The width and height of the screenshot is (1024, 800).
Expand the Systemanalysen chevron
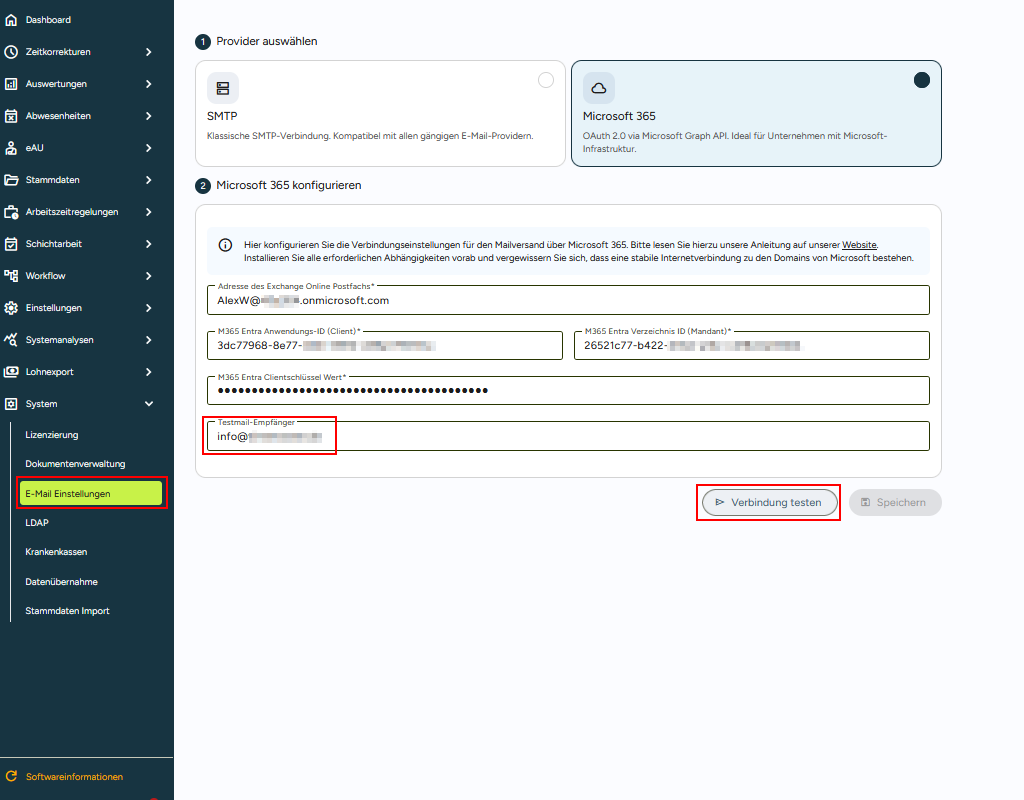pyautogui.click(x=149, y=340)
